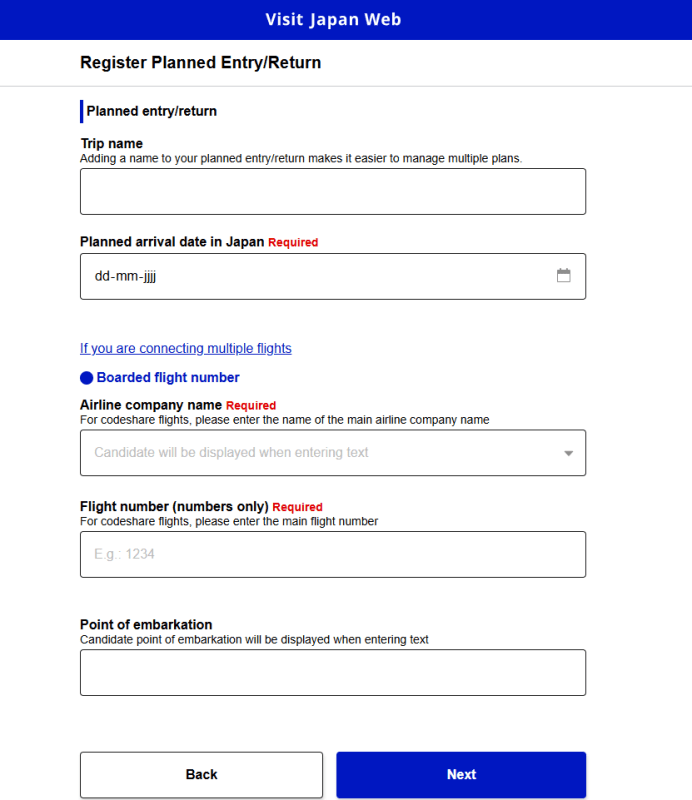The width and height of the screenshot is (692, 800).
Task: Click the Planned arrival date in Japan label
Action: pyautogui.click(x=172, y=241)
